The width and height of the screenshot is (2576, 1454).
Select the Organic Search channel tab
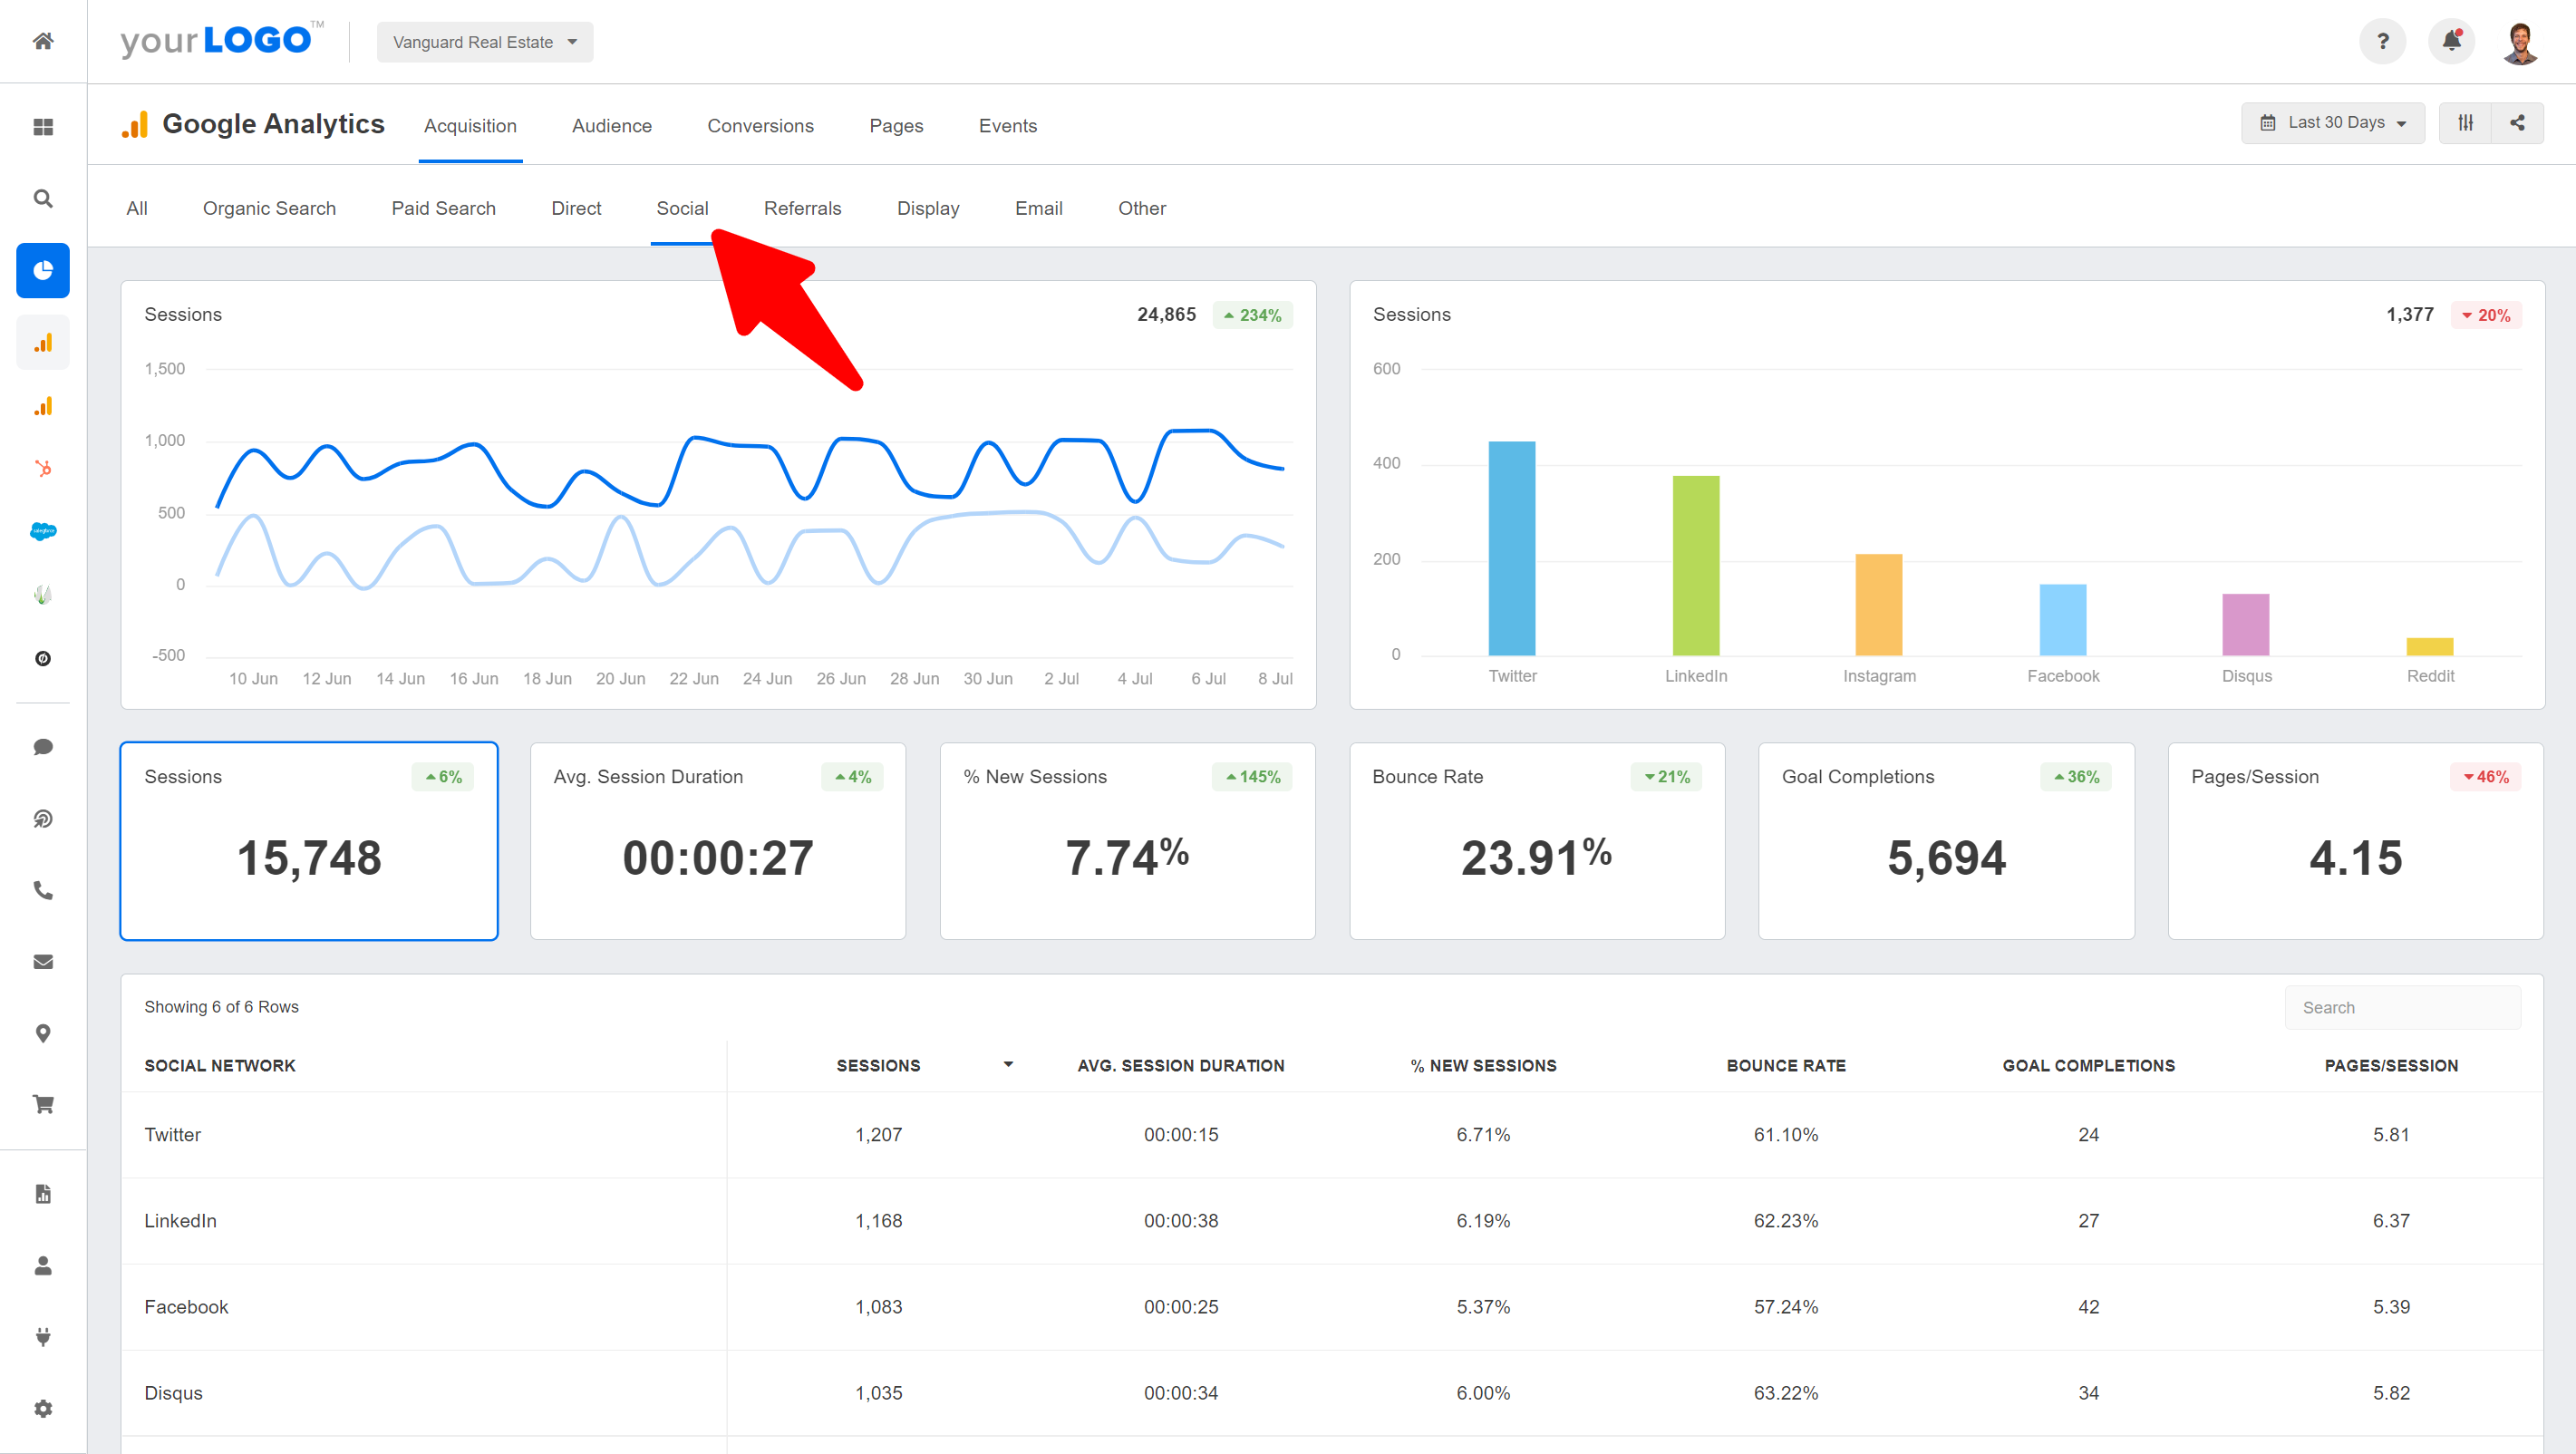pos(269,208)
